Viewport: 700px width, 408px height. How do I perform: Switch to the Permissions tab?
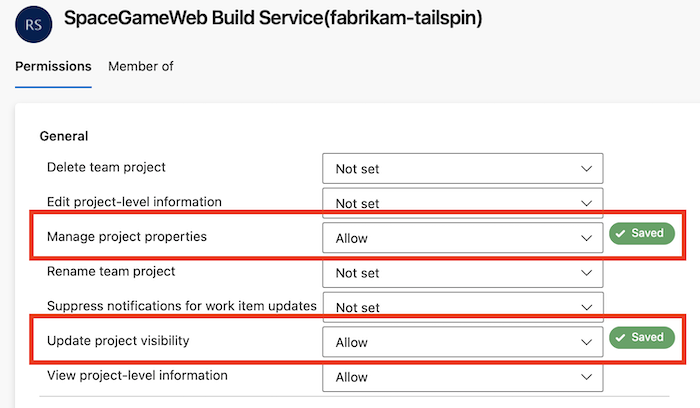[x=53, y=66]
